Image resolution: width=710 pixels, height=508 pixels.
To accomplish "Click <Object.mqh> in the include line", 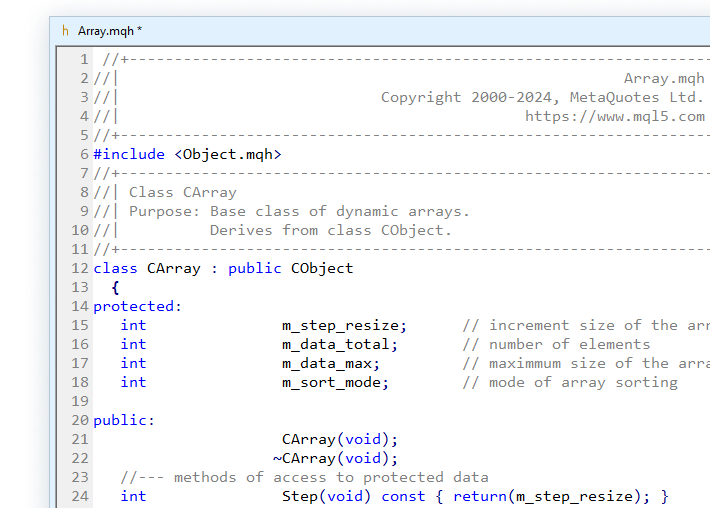I will [x=228, y=154].
